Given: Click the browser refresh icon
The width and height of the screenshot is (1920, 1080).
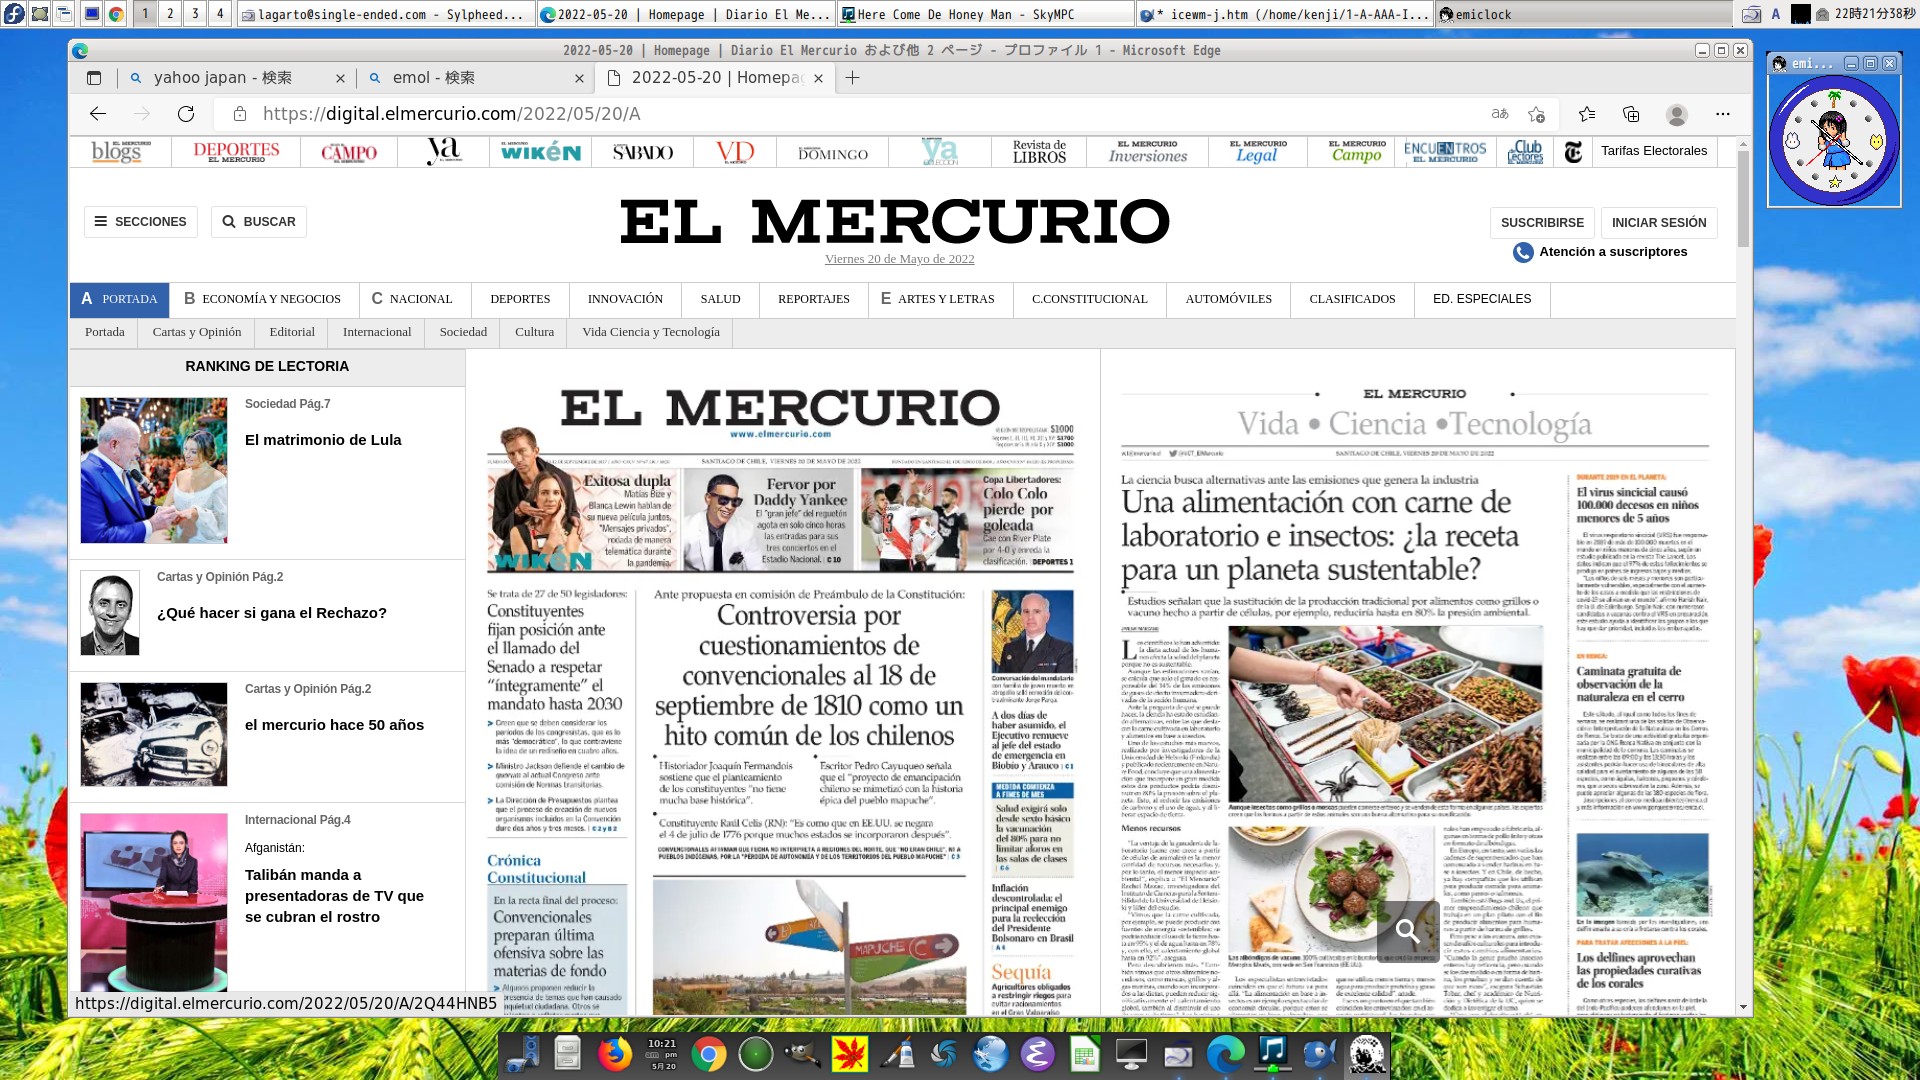Looking at the screenshot, I should [x=186, y=114].
